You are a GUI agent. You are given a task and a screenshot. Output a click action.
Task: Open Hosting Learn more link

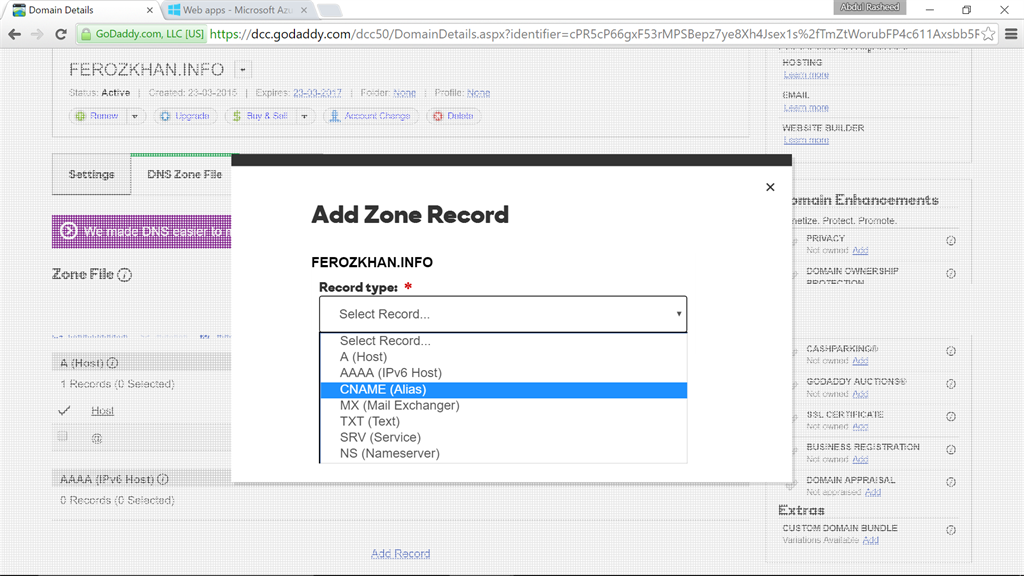(x=806, y=75)
